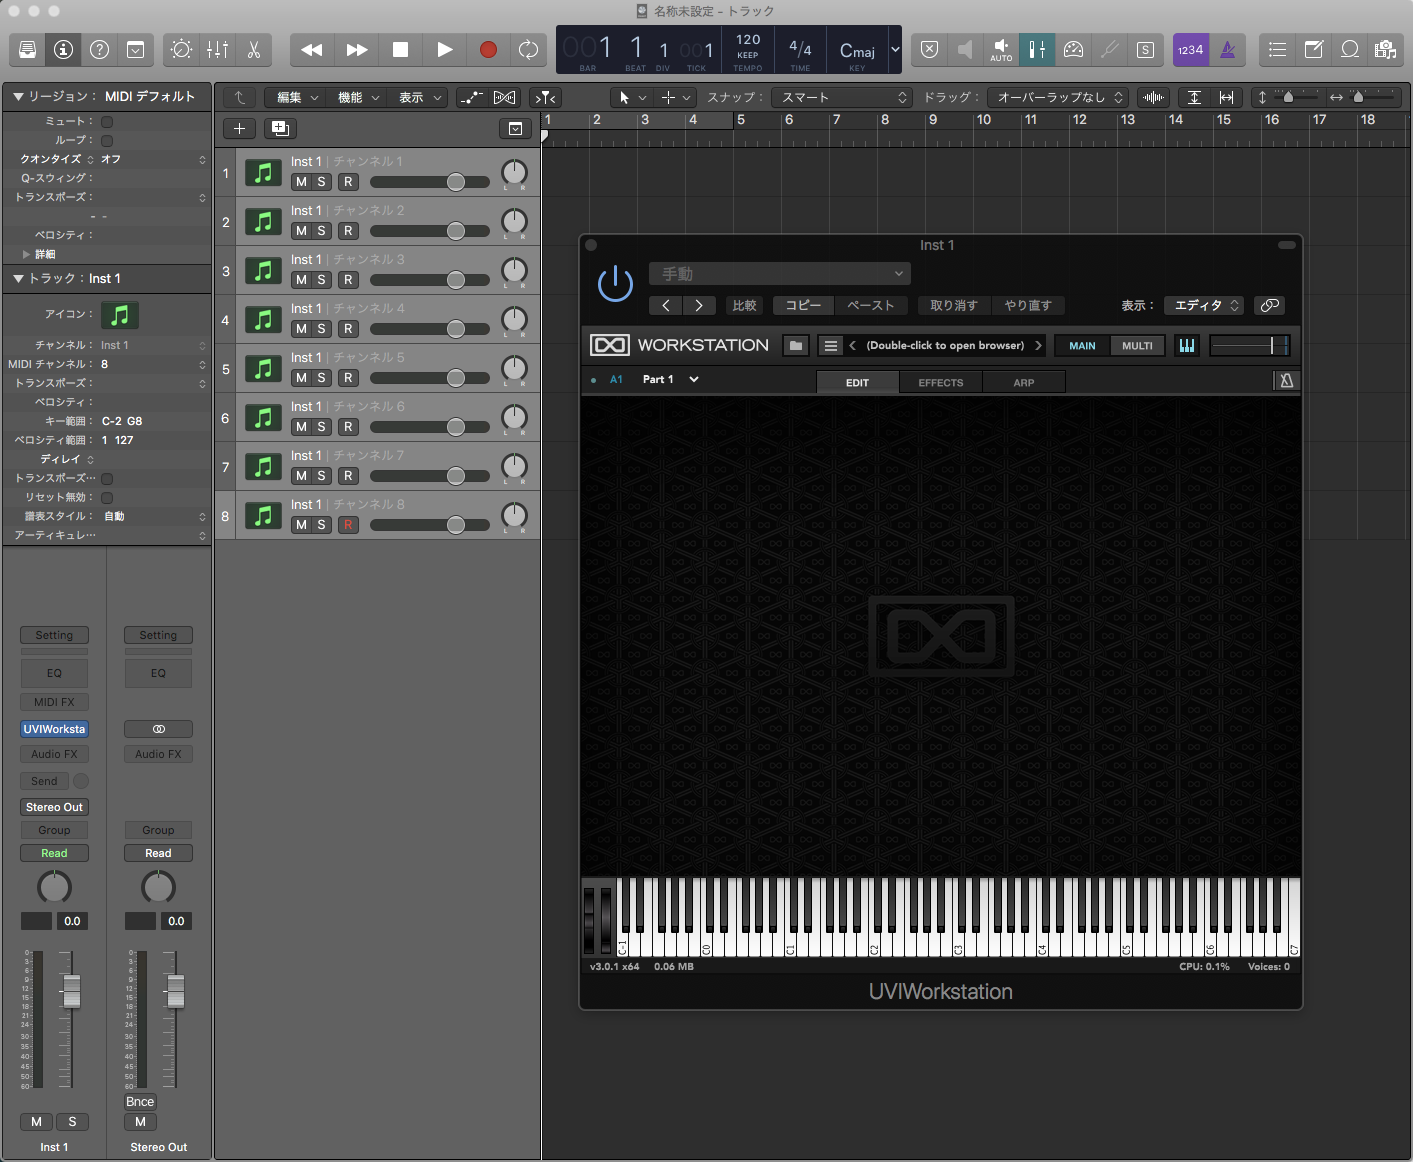Click the plugin link chain icon
Viewport: 1413px width, 1162px height.
click(x=1269, y=305)
